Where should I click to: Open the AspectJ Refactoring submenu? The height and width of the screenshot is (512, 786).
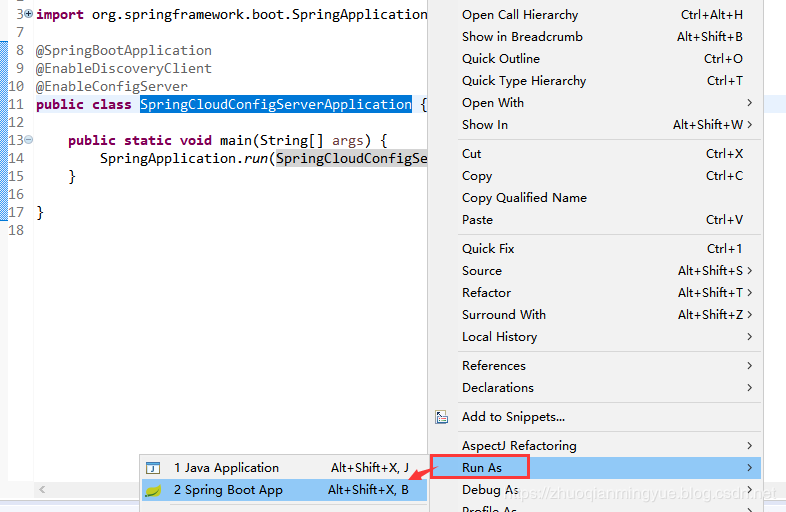pyautogui.click(x=596, y=446)
